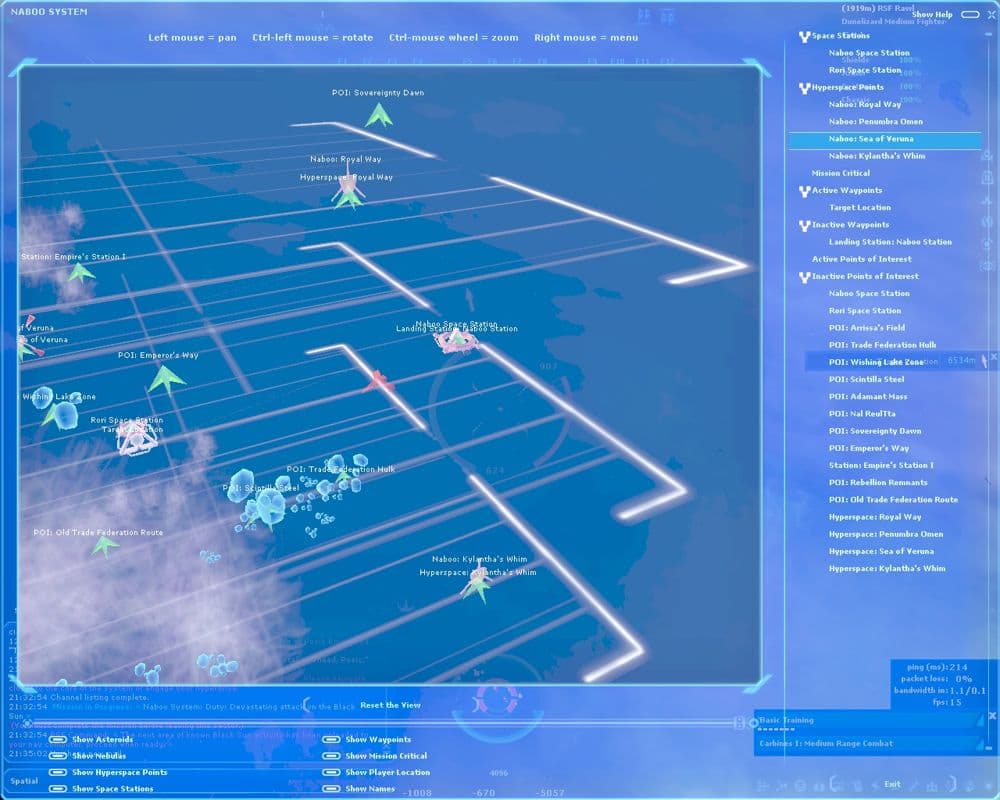This screenshot has height=800, width=1000.
Task: Click the Active Points of Interest entry
Action: (862, 259)
